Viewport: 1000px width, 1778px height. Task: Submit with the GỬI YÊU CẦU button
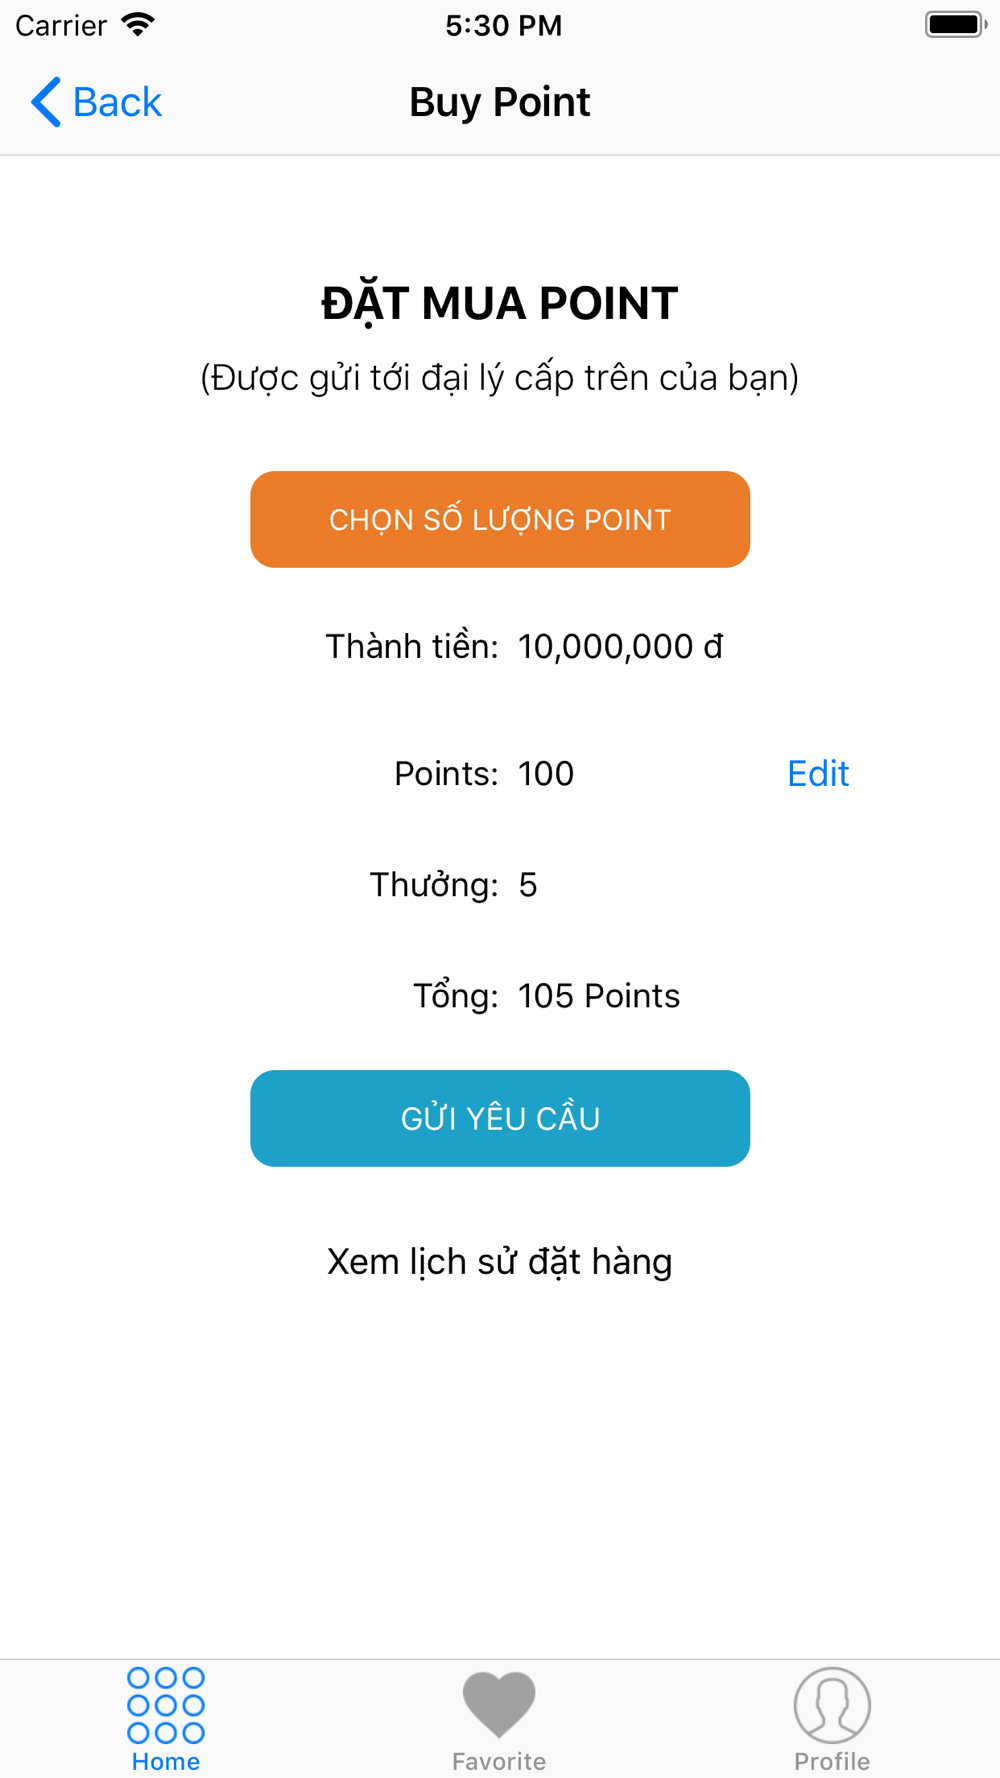(500, 1118)
